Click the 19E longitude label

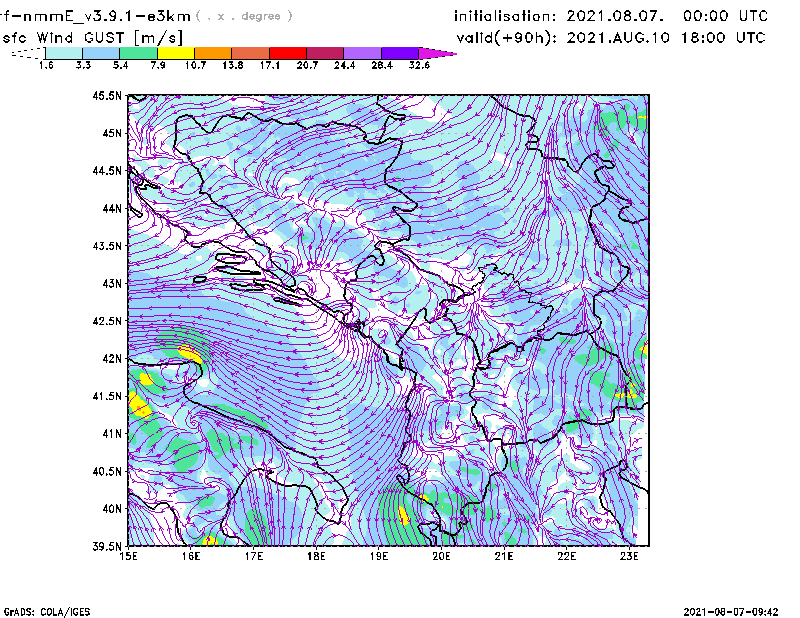(x=379, y=556)
